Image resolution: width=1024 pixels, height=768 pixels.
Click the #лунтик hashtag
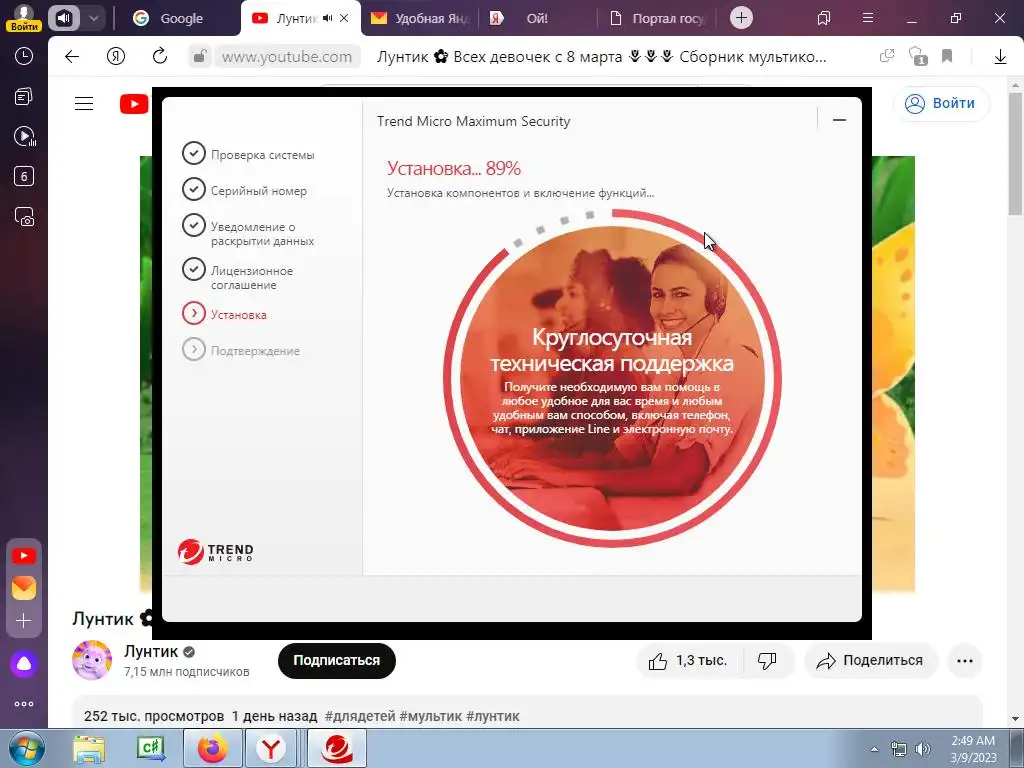tap(493, 716)
